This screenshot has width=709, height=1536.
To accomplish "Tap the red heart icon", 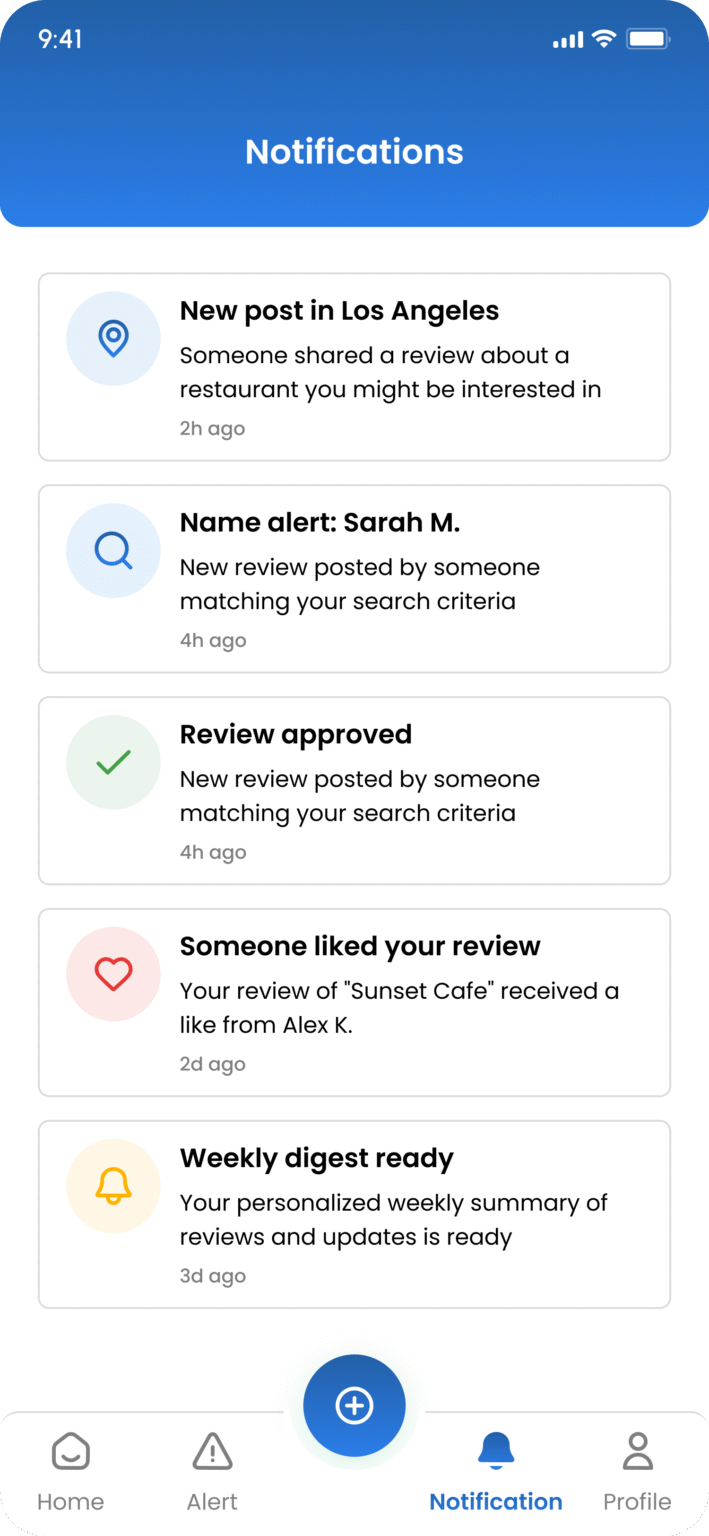I will (x=113, y=974).
